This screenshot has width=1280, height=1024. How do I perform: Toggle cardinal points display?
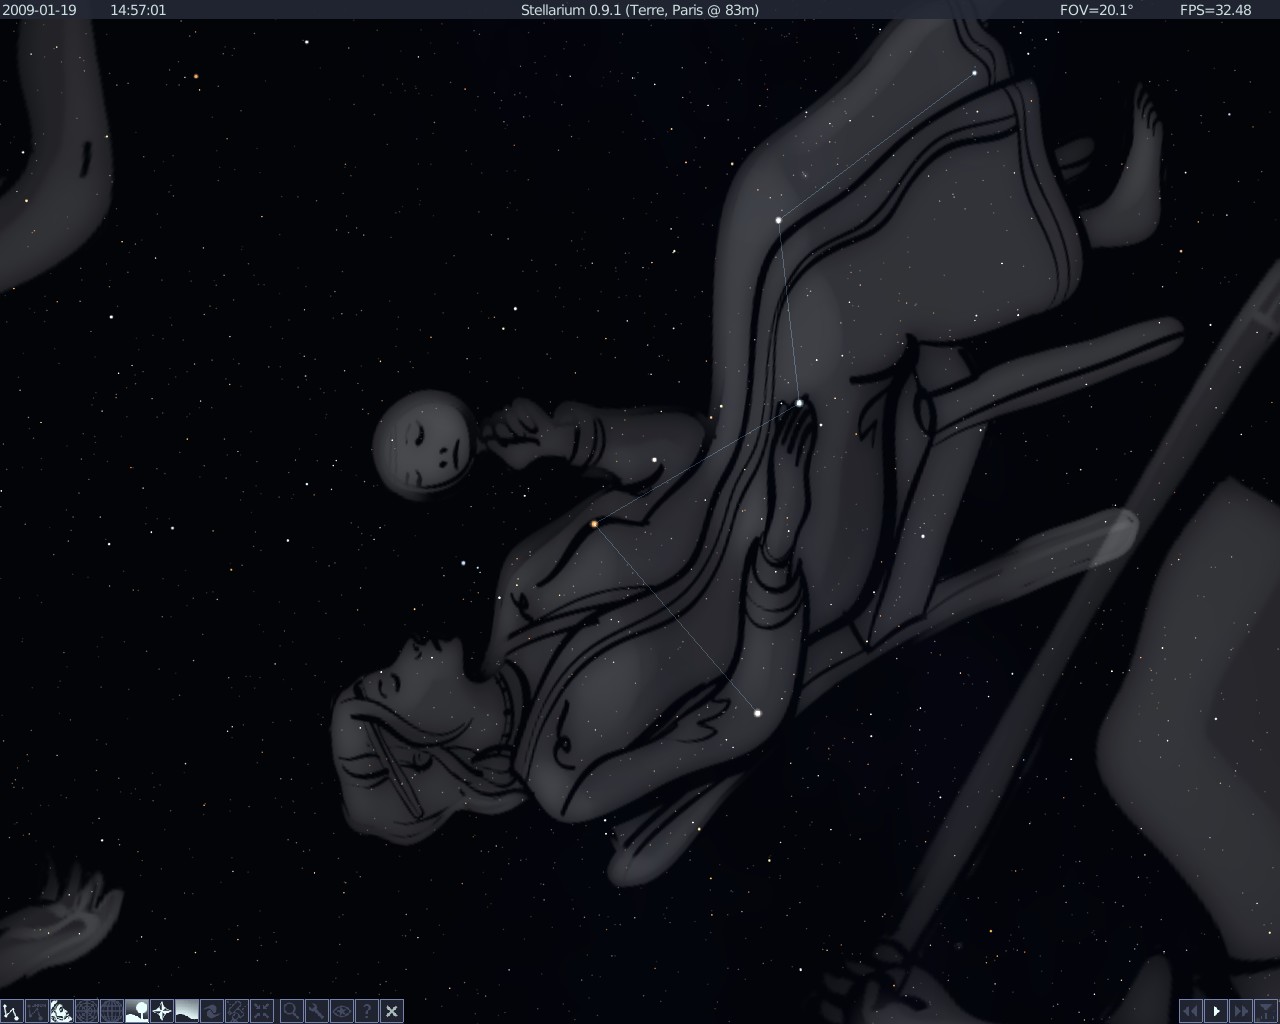[162, 1011]
